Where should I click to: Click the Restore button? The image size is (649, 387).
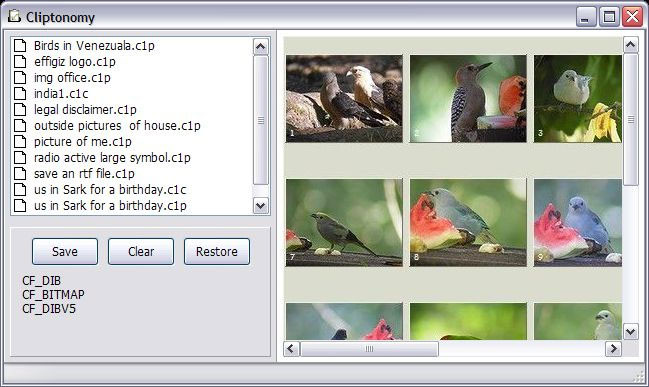point(217,251)
